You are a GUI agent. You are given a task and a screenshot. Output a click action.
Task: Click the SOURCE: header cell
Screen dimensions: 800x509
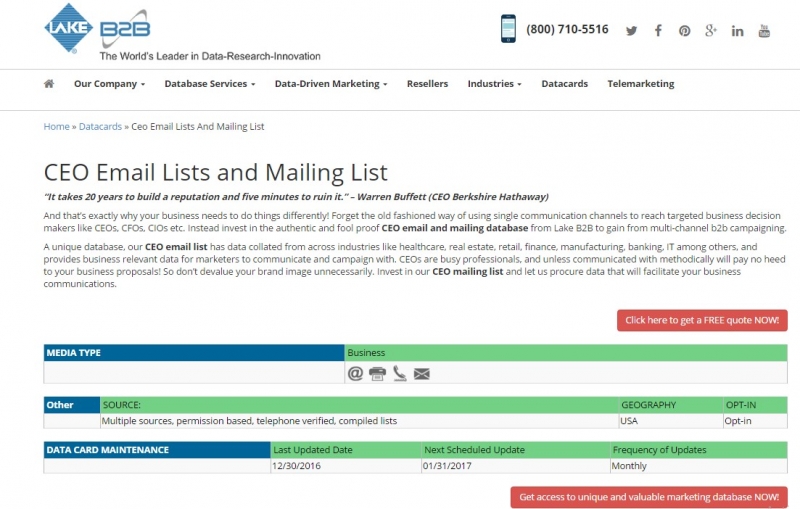point(359,405)
